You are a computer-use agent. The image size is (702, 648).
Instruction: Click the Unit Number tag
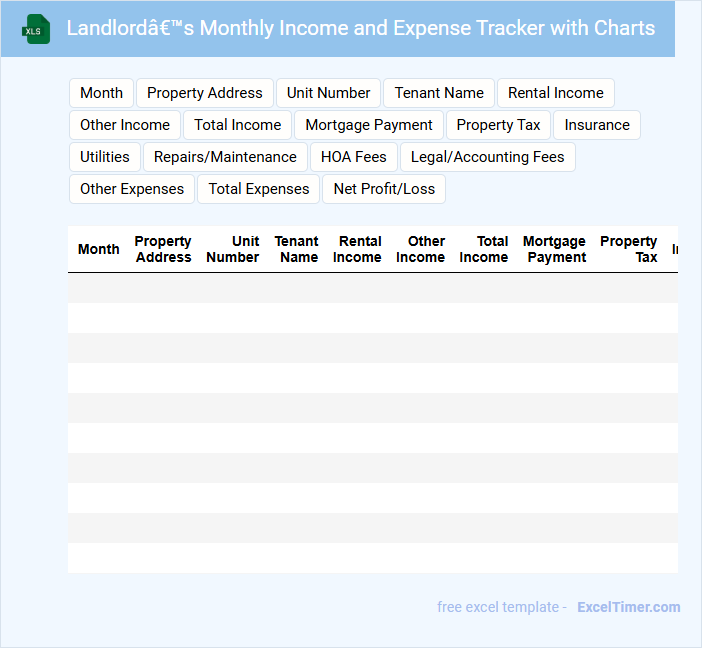click(x=328, y=93)
